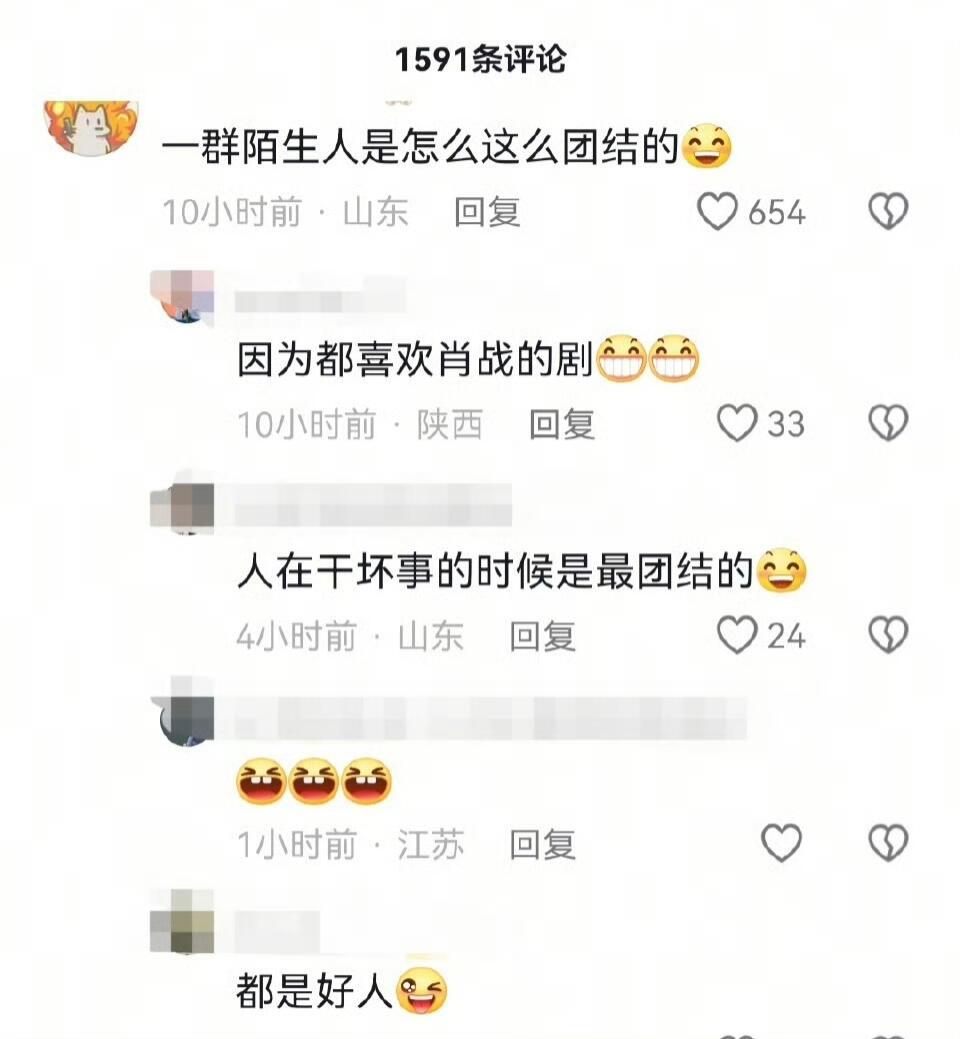960x1039 pixels.
Task: Reply to the top Shandong comment
Action: tap(487, 212)
